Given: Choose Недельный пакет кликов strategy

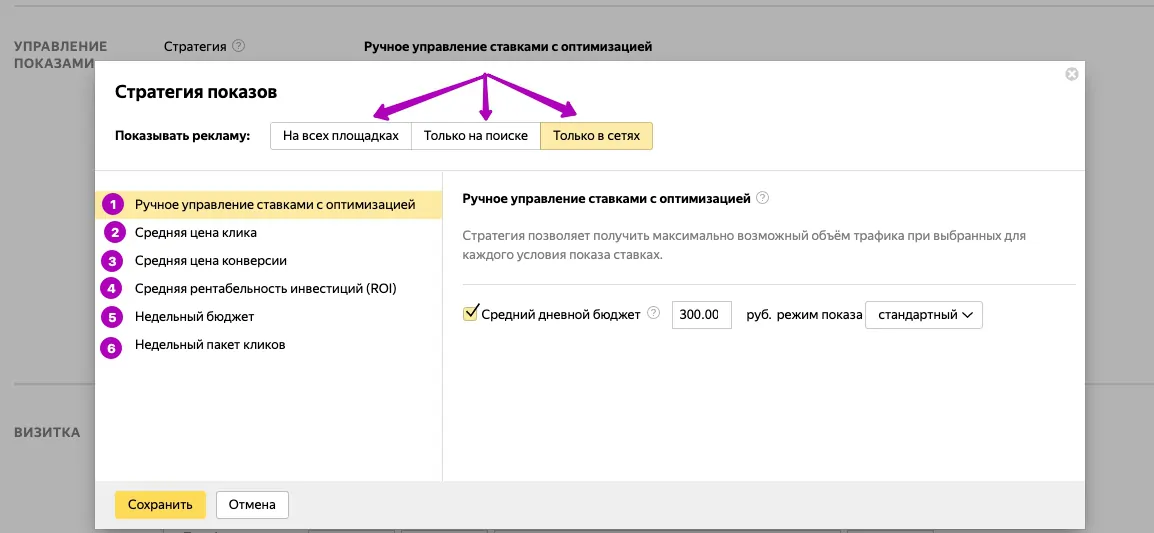Looking at the screenshot, I should point(210,345).
